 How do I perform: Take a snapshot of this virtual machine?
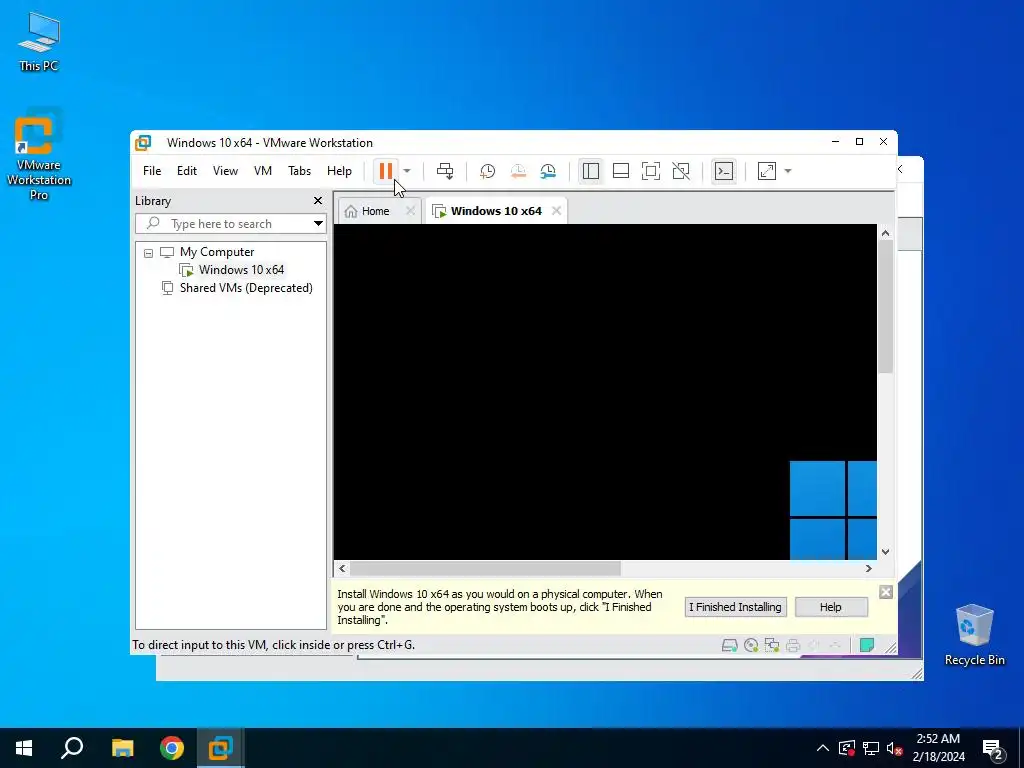click(487, 171)
